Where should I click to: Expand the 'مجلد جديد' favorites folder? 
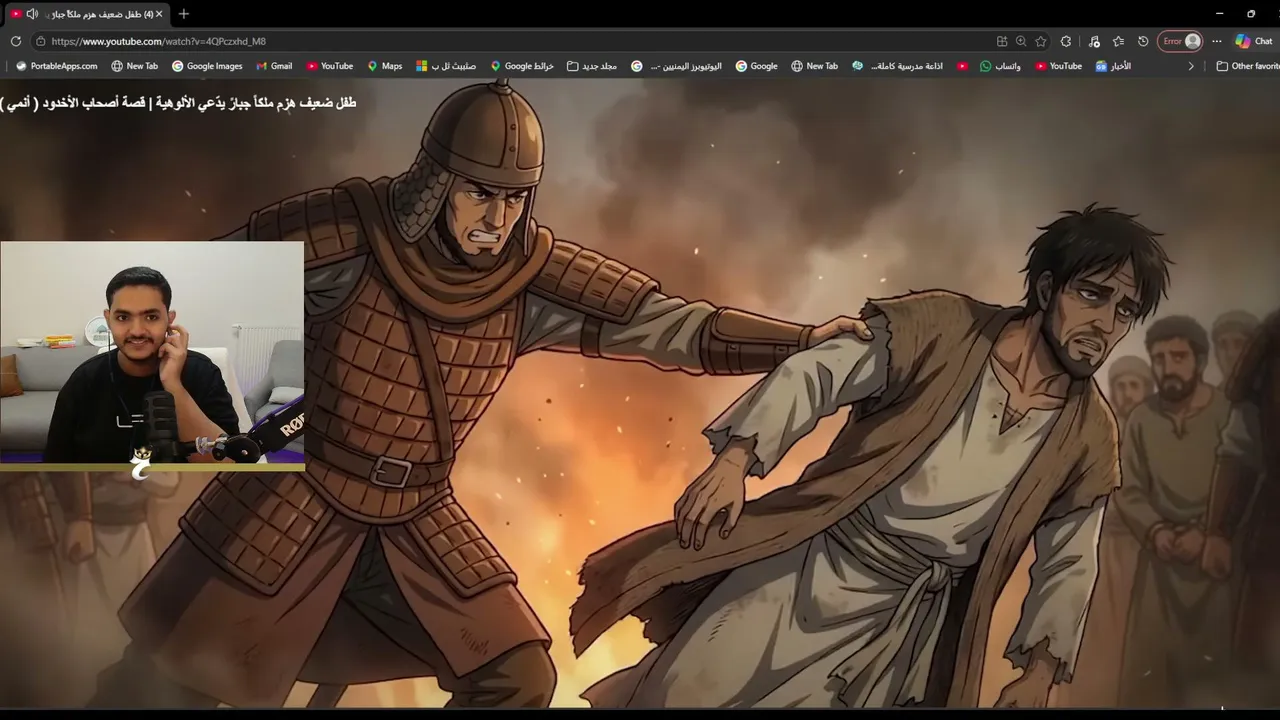[592, 66]
